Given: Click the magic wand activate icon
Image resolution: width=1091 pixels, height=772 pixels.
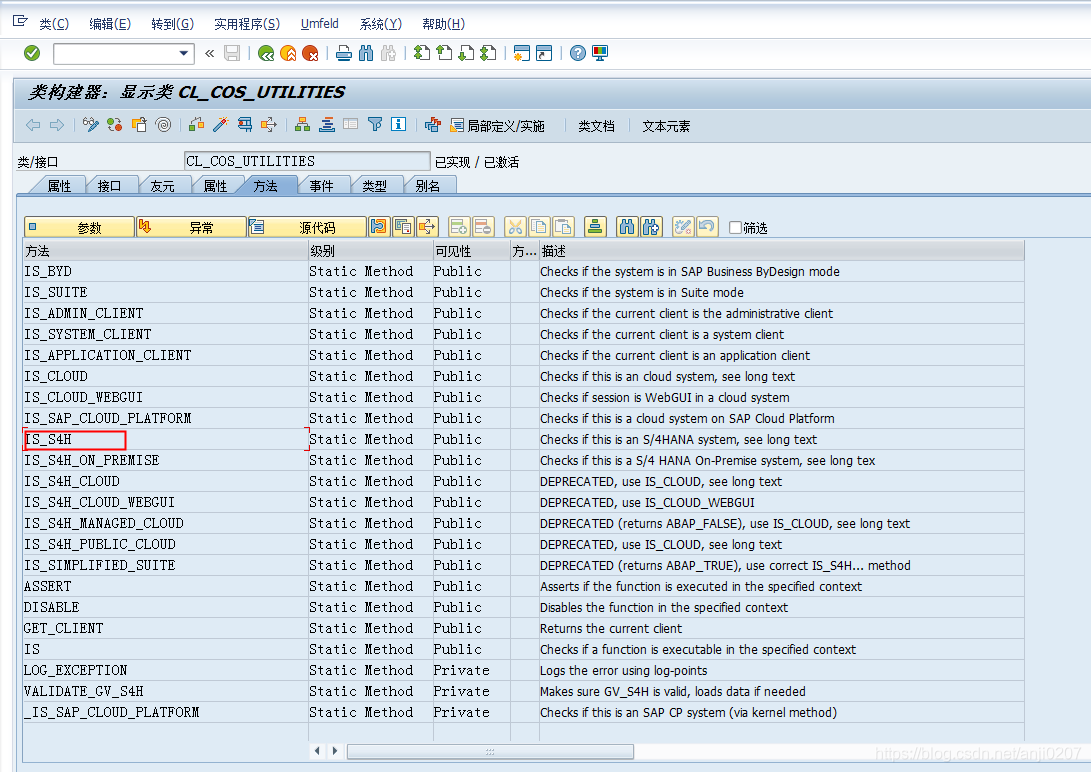Looking at the screenshot, I should (221, 125).
